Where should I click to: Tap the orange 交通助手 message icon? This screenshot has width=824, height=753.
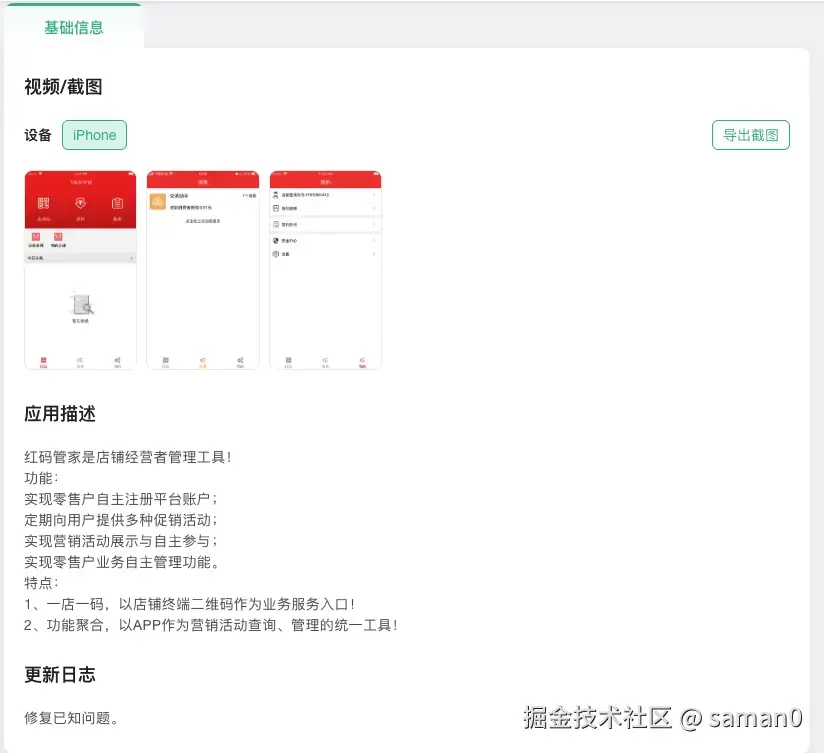156,201
